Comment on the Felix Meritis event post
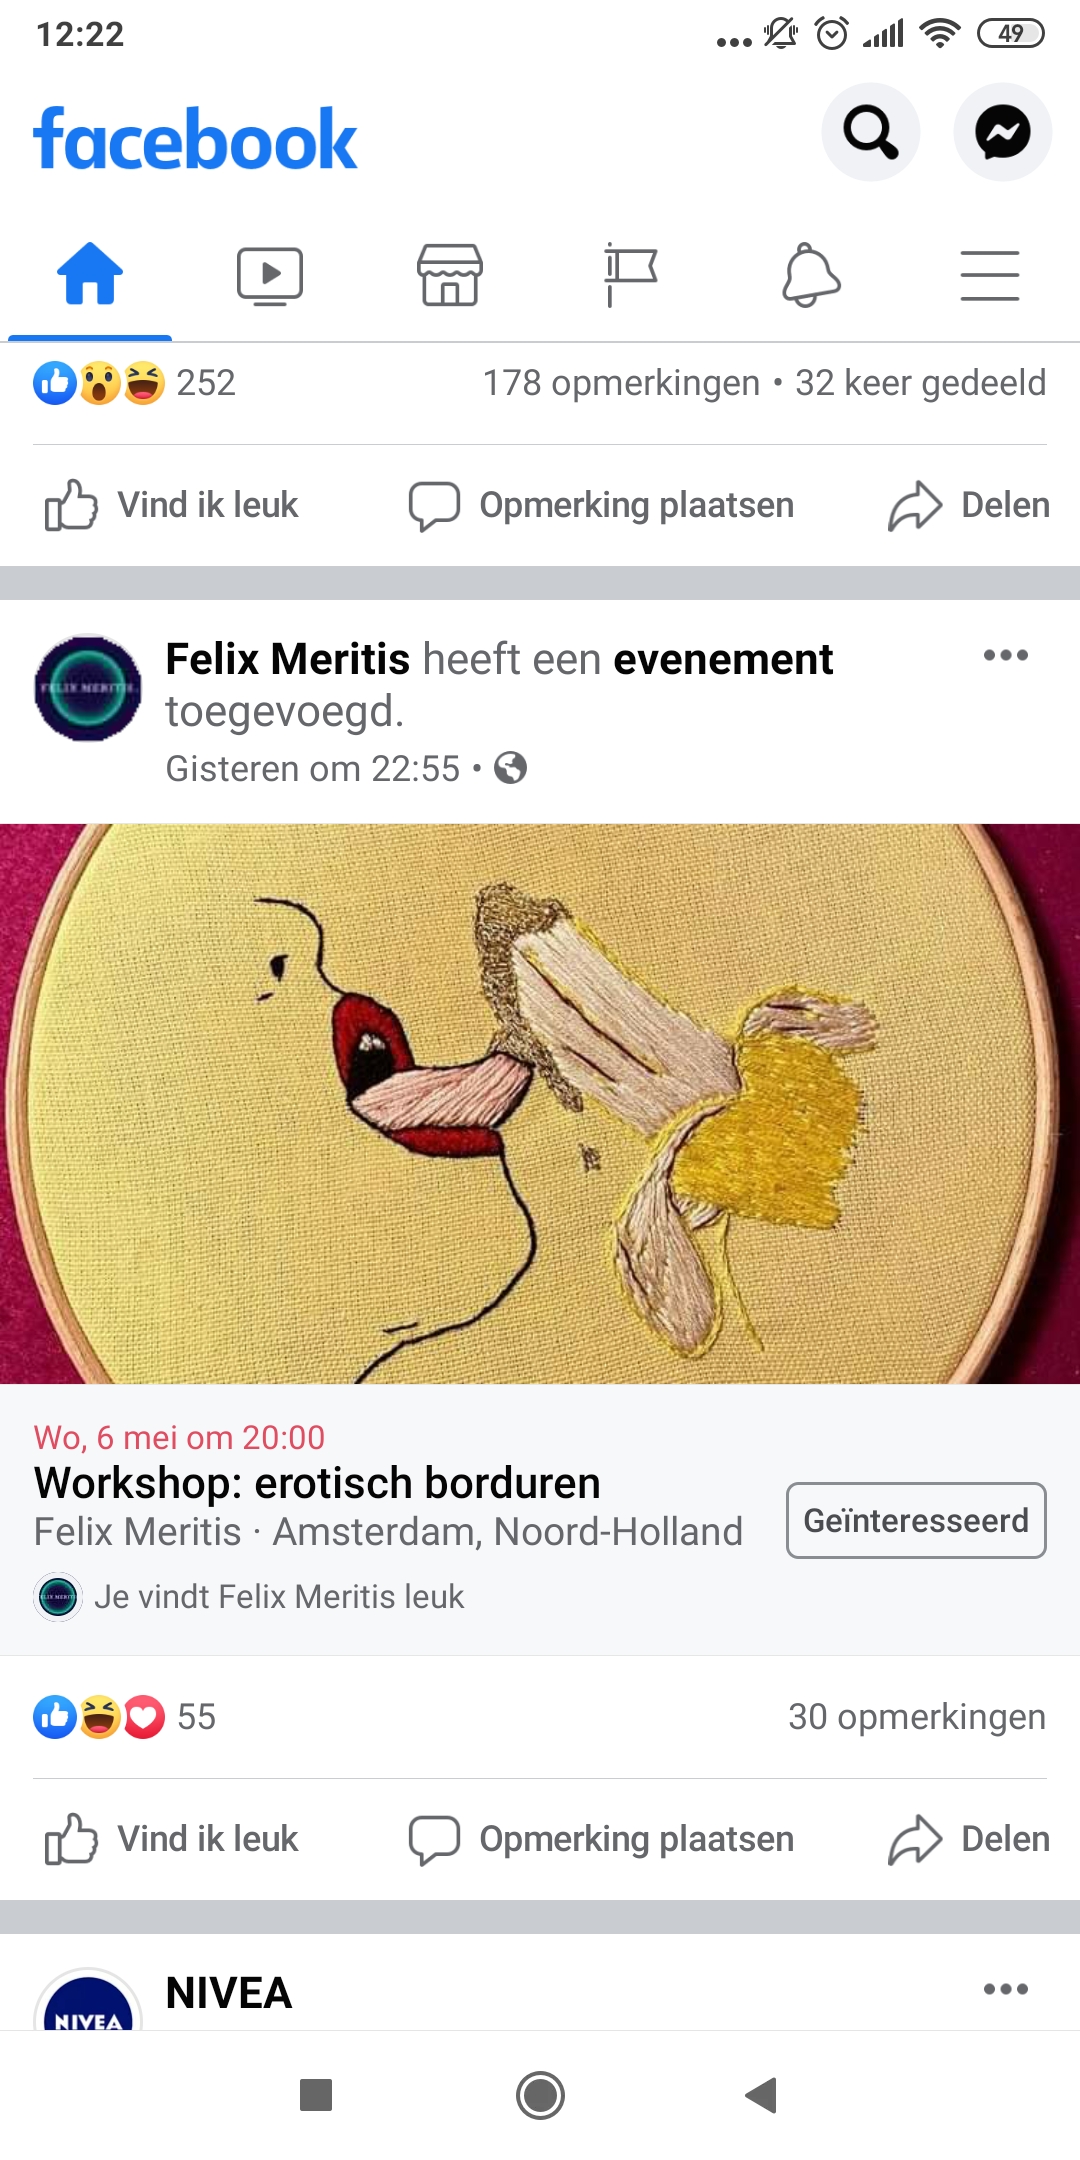Viewport: 1080px width, 2160px height. [x=601, y=1839]
